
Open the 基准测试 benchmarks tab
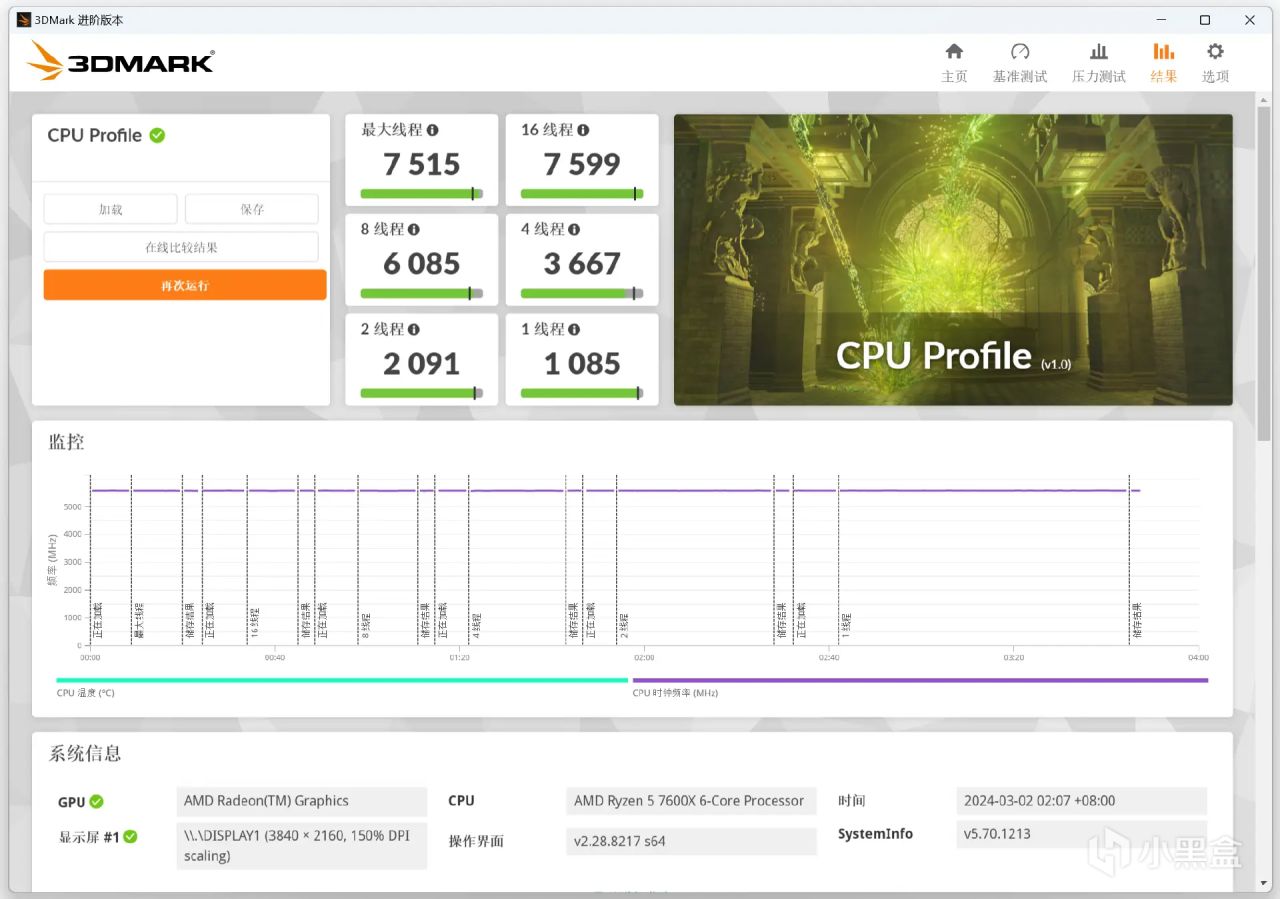pos(1020,63)
